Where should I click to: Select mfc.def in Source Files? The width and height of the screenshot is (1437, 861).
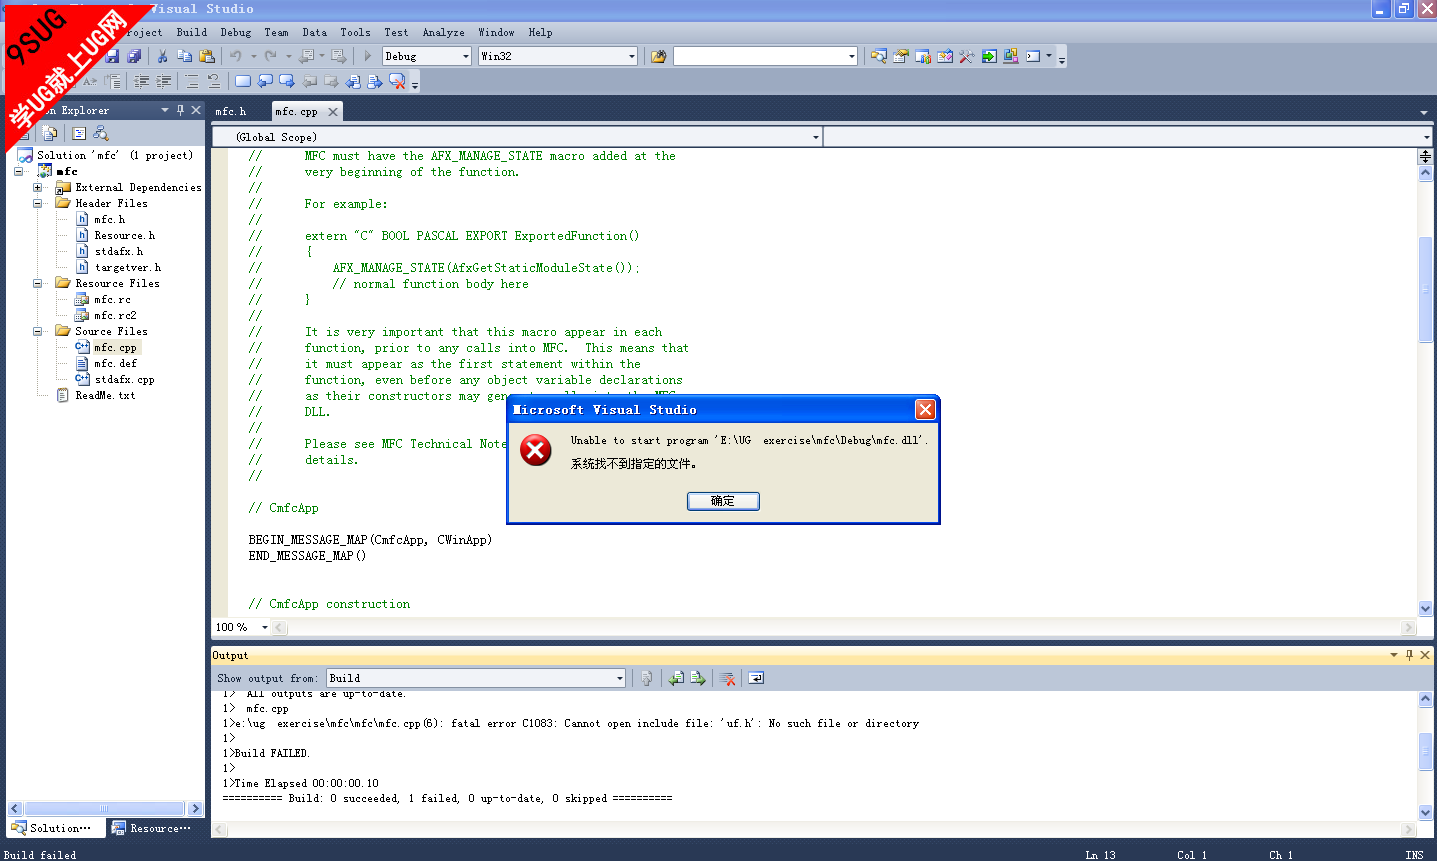point(115,364)
